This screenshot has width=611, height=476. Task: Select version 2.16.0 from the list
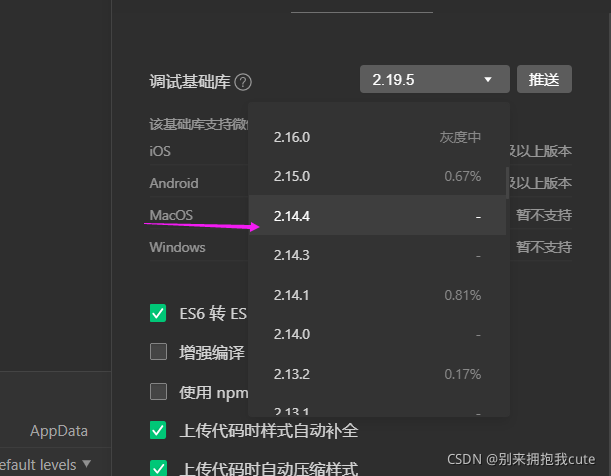click(377, 137)
